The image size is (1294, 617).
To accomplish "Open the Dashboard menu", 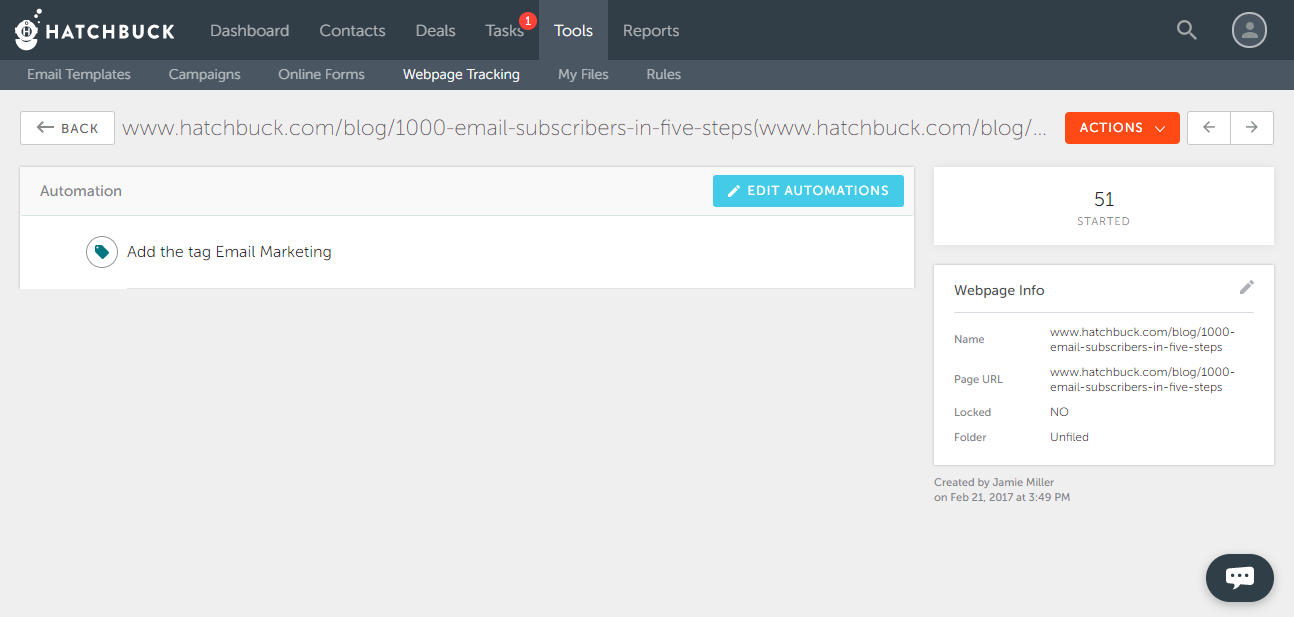I will pyautogui.click(x=249, y=31).
